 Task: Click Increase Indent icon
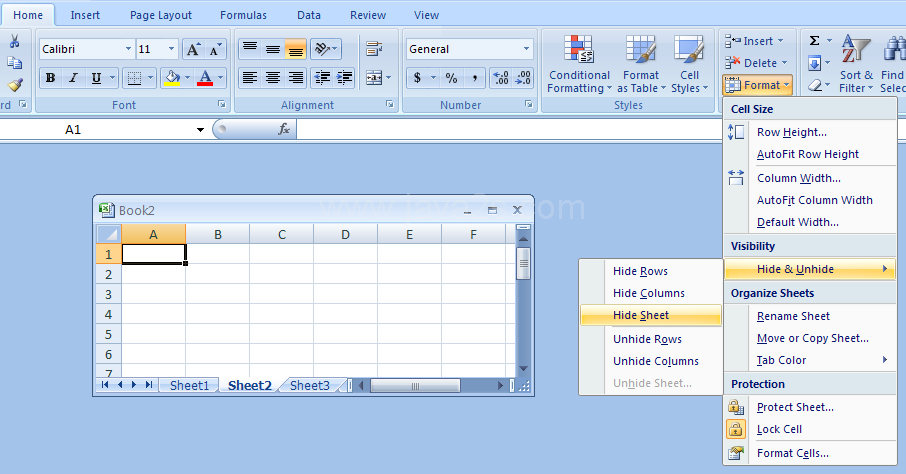click(344, 77)
